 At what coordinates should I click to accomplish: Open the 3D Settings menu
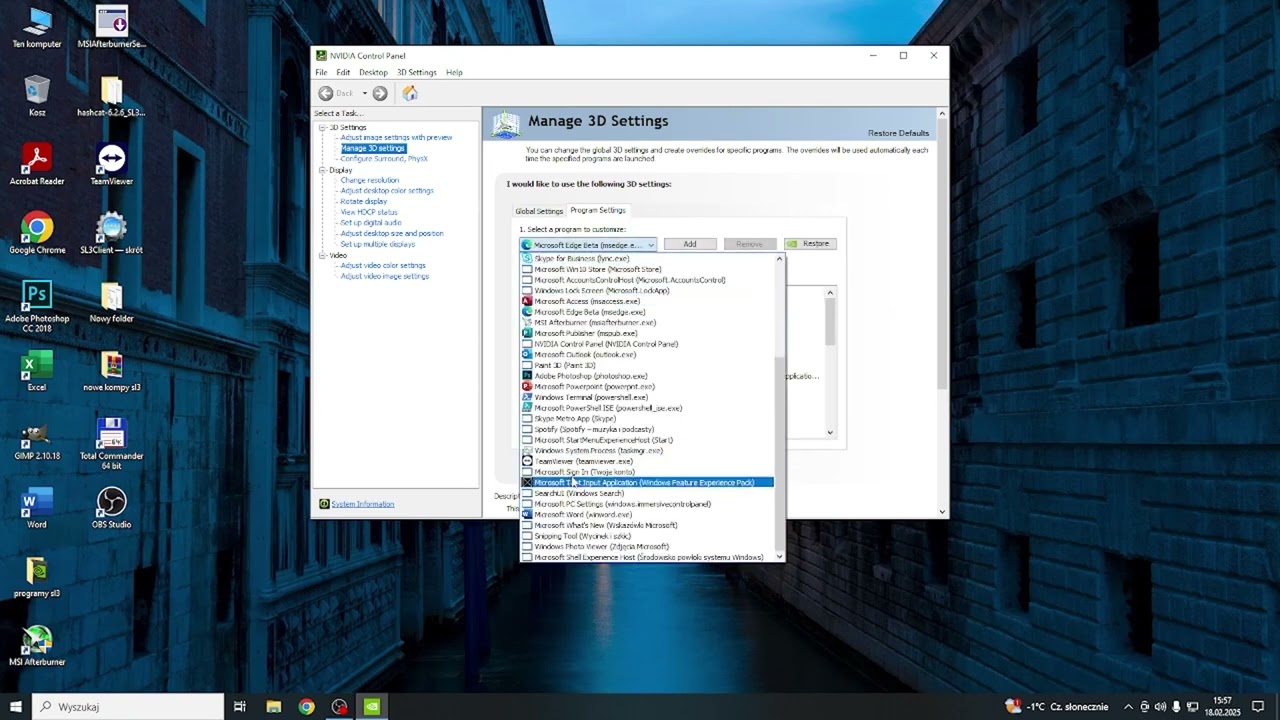417,72
